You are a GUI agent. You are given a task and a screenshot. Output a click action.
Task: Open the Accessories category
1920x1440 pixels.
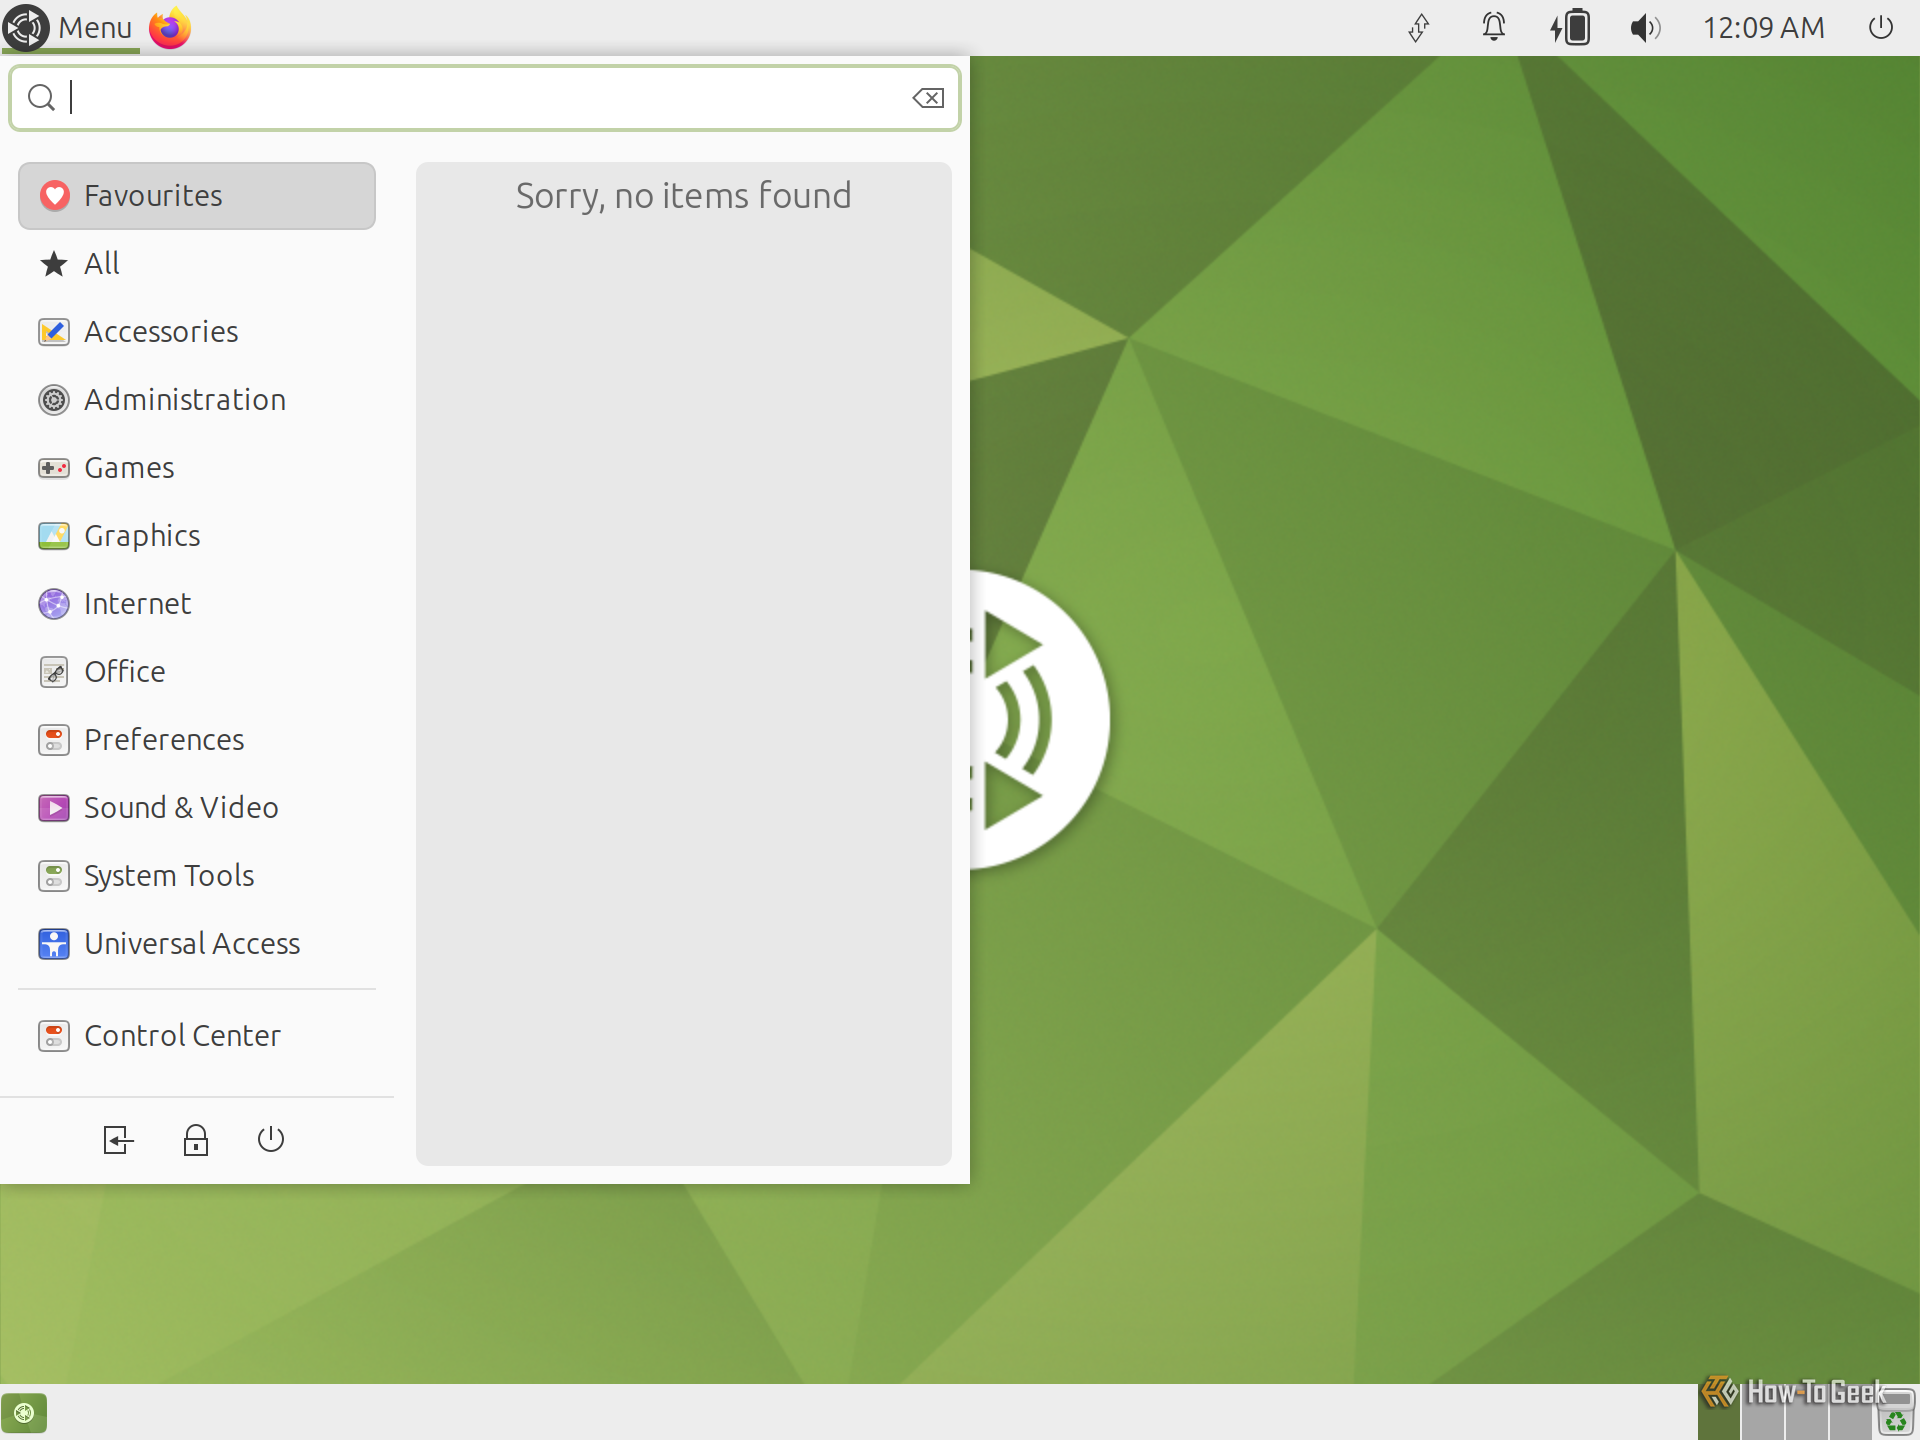[x=197, y=332]
